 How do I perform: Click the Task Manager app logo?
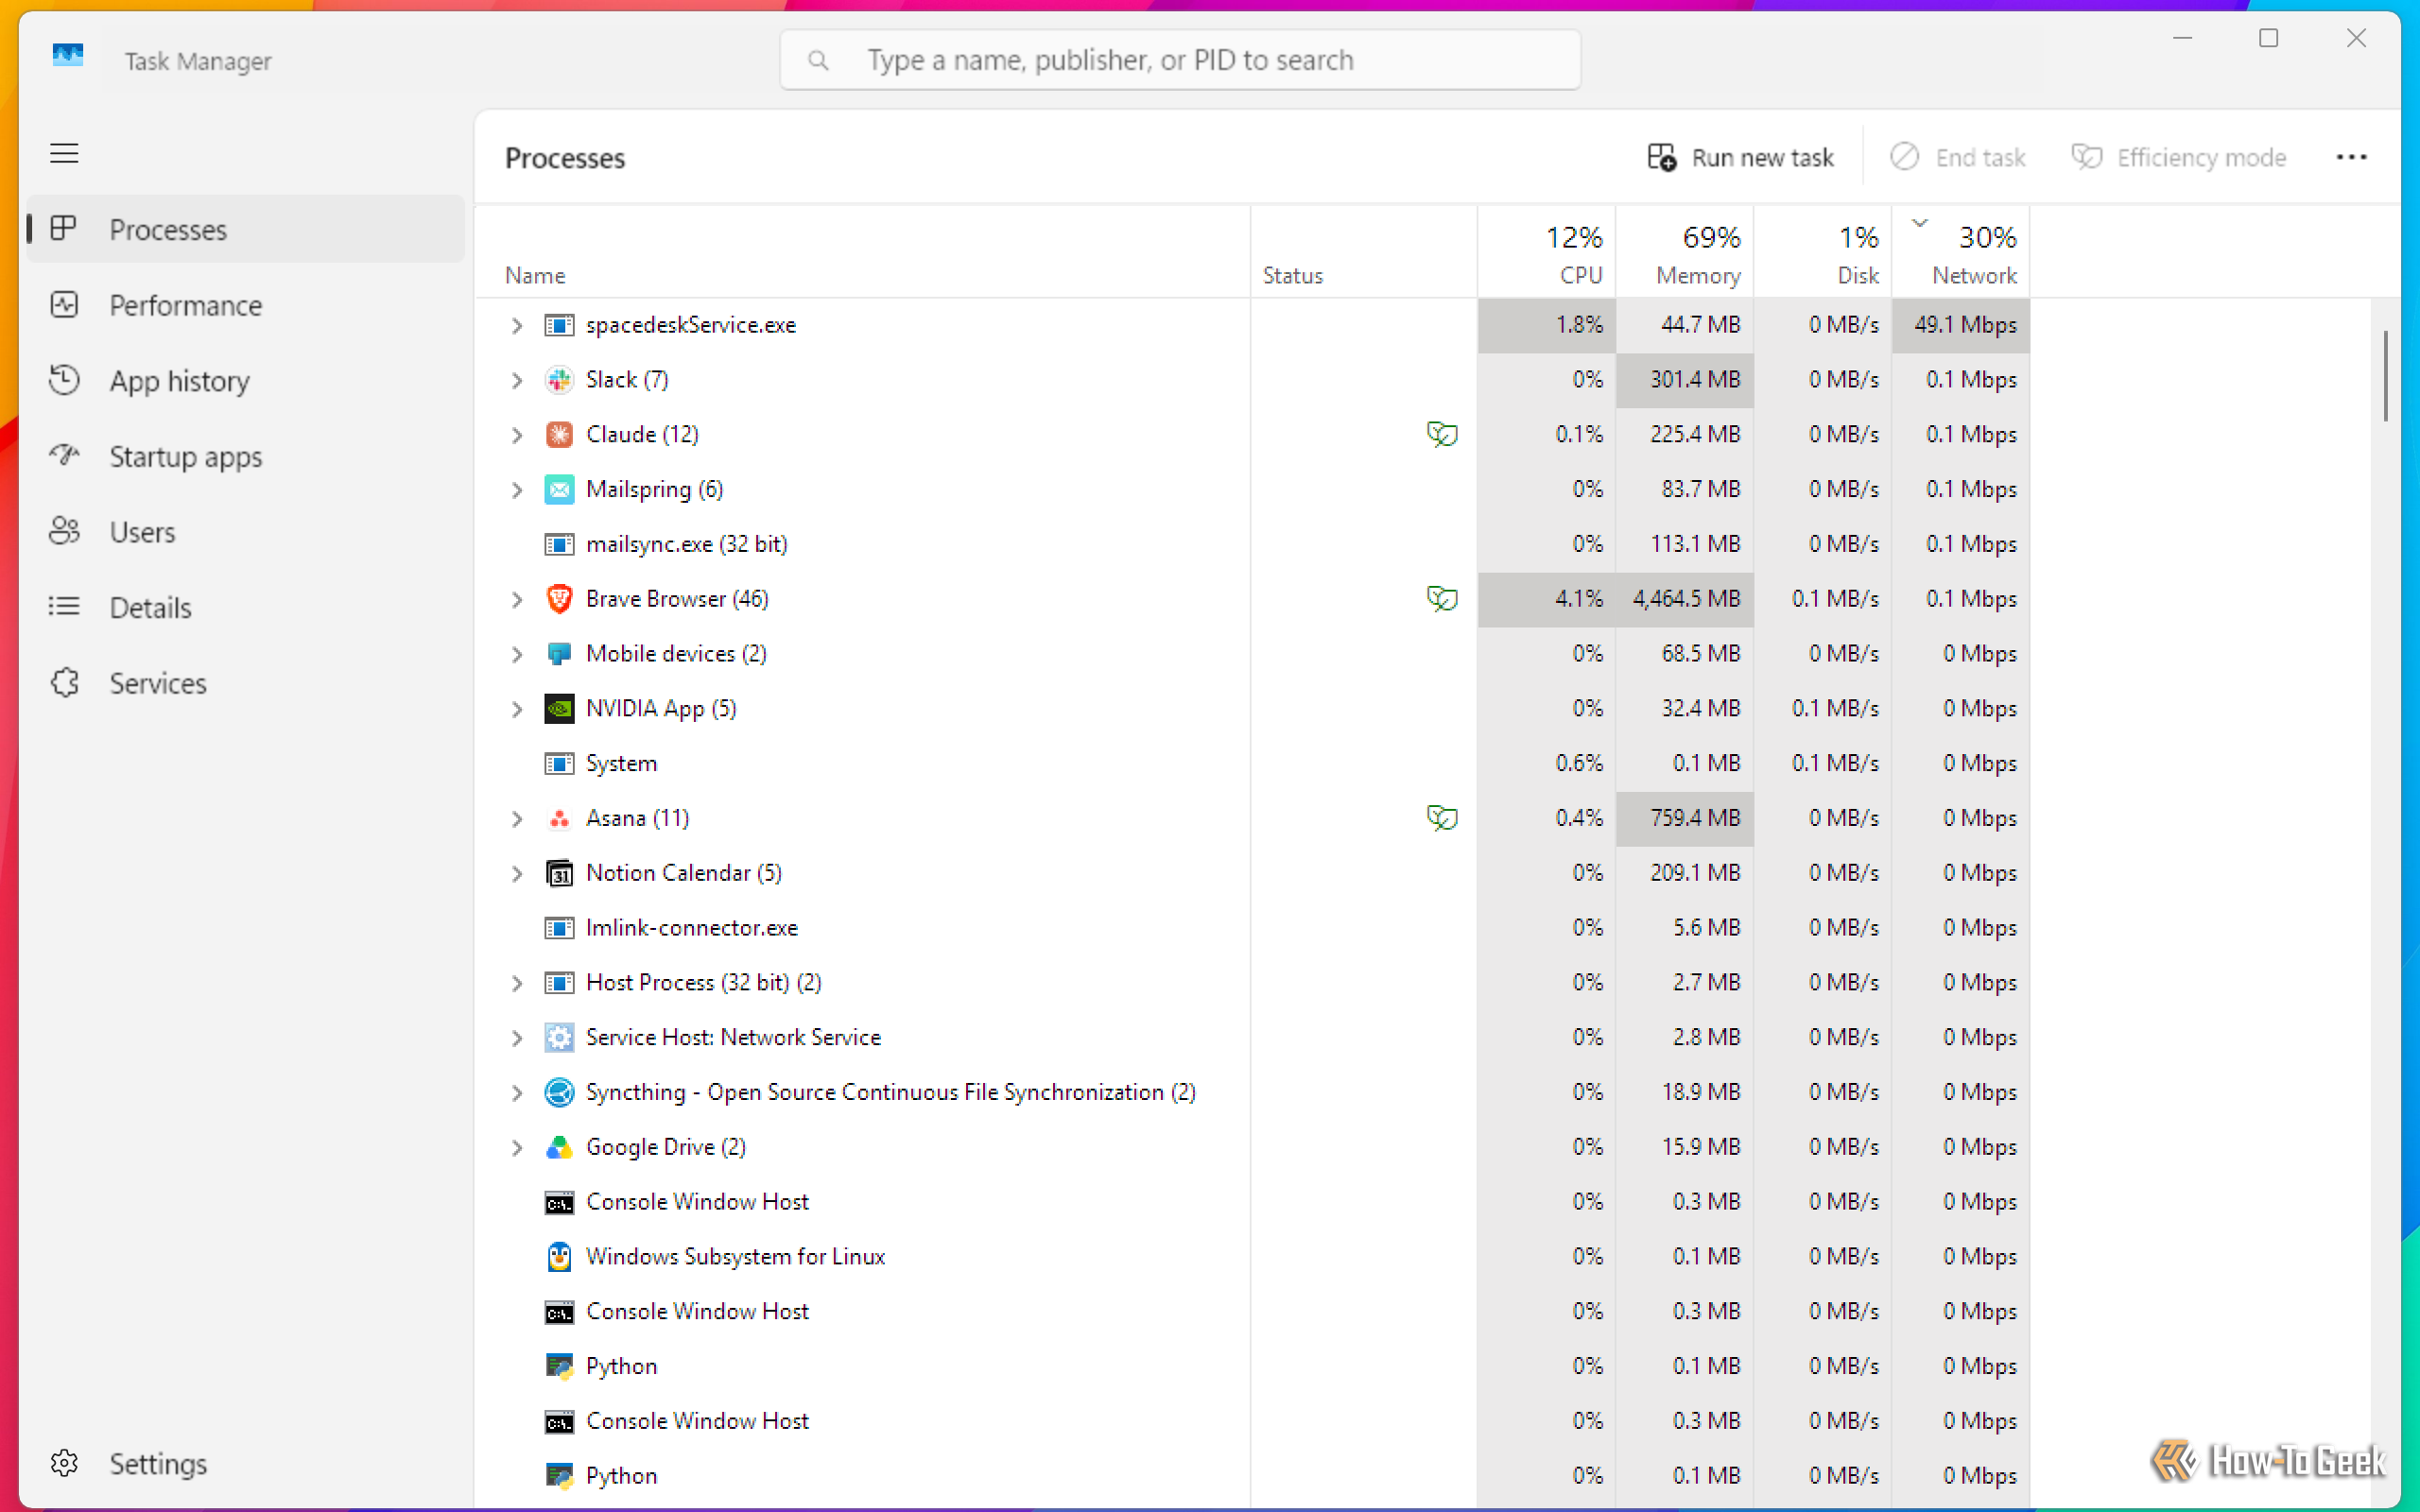tap(67, 55)
